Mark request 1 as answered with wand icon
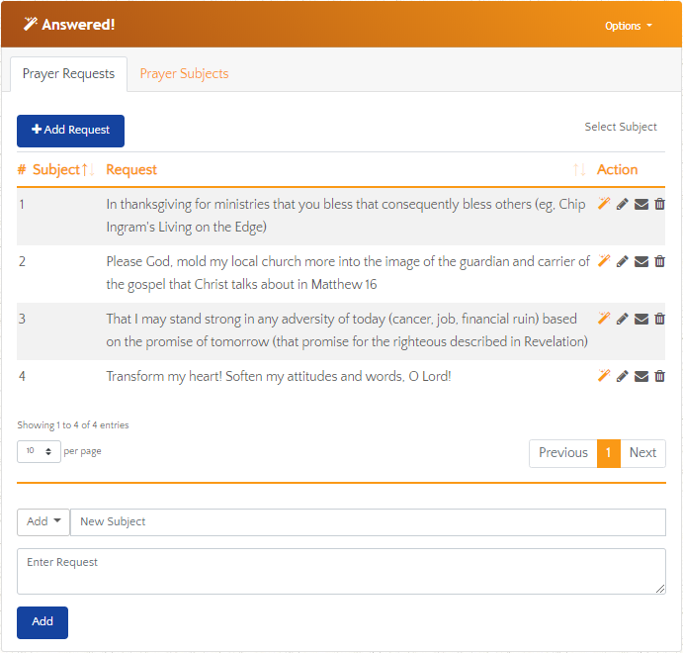Image resolution: width=683 pixels, height=653 pixels. (x=604, y=204)
